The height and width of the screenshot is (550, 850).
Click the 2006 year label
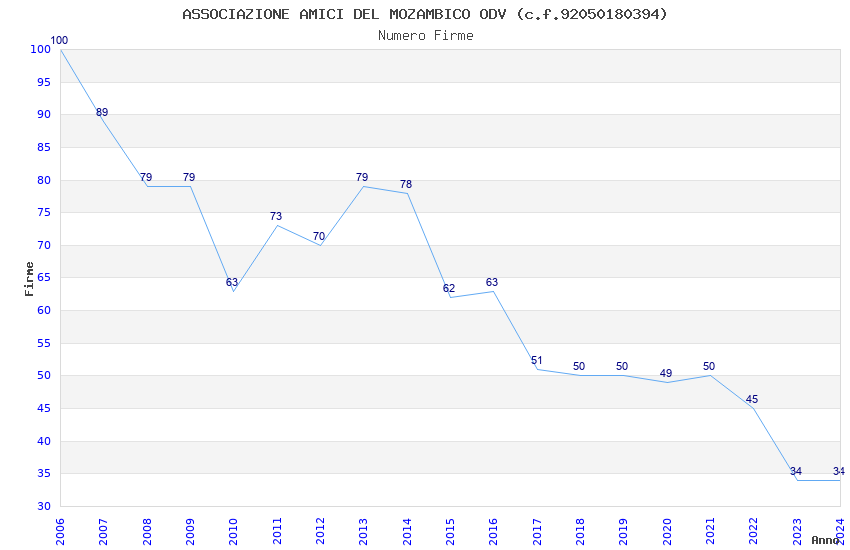(60, 532)
